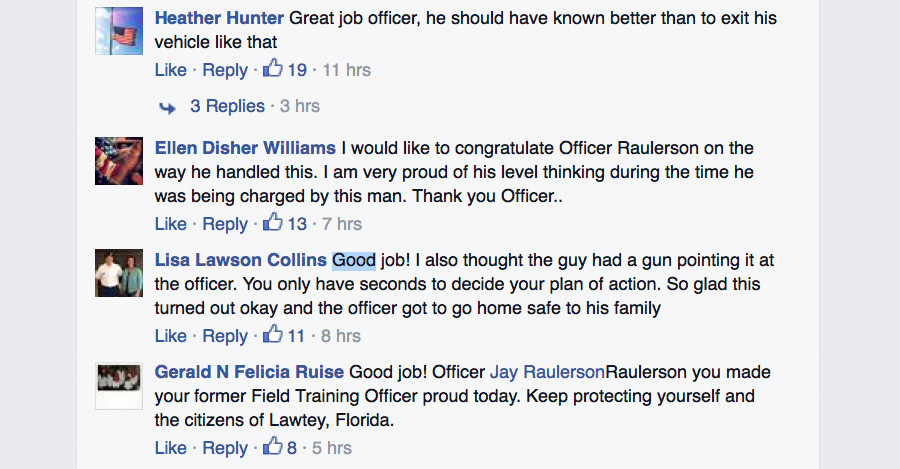Open the 11 hrs timestamp on Heather's comment
The height and width of the screenshot is (469, 900).
(x=347, y=70)
